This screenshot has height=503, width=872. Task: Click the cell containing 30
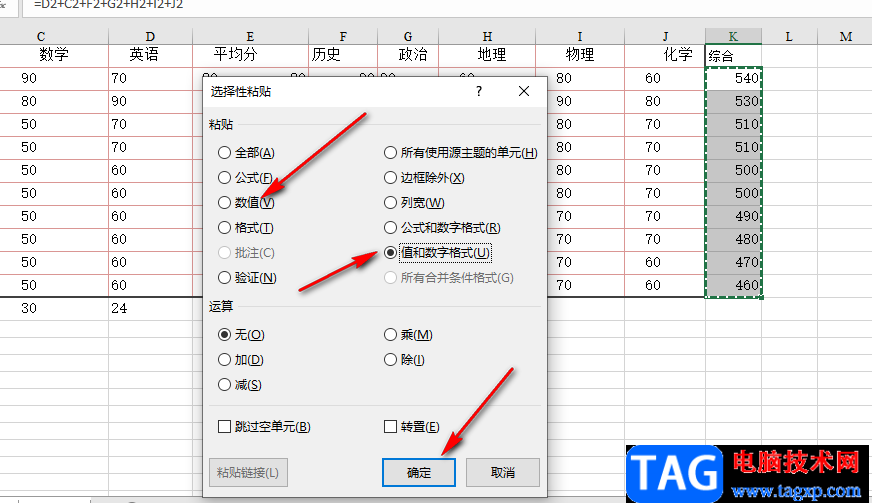click(x=54, y=308)
